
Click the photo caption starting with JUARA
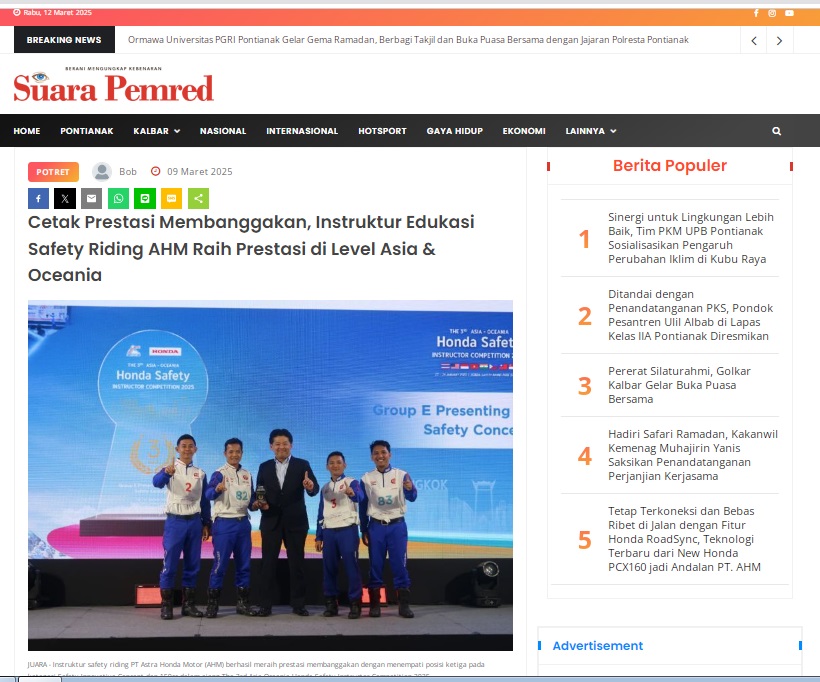pos(256,669)
